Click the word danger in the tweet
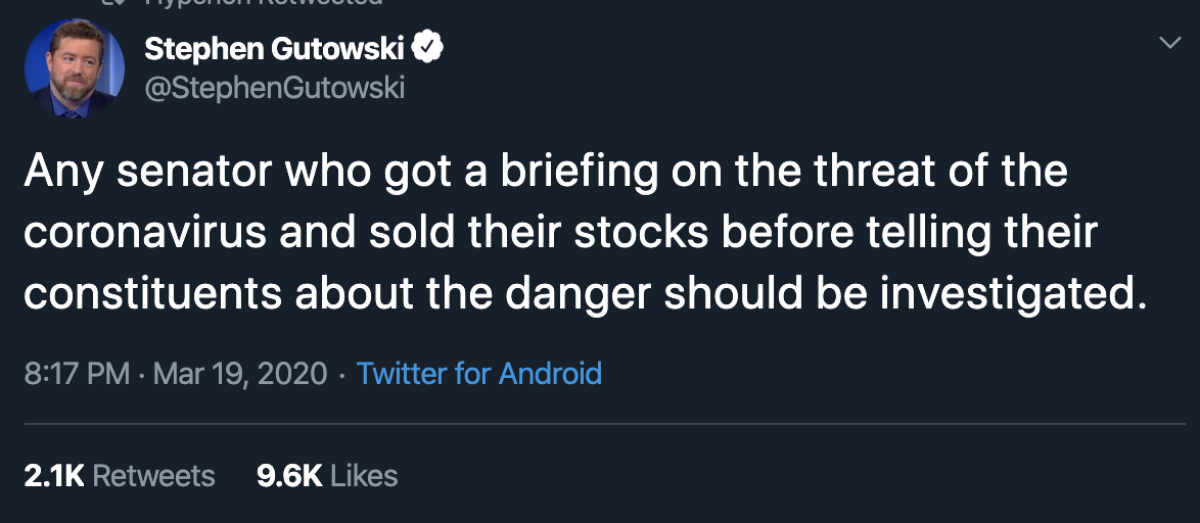 pos(584,295)
